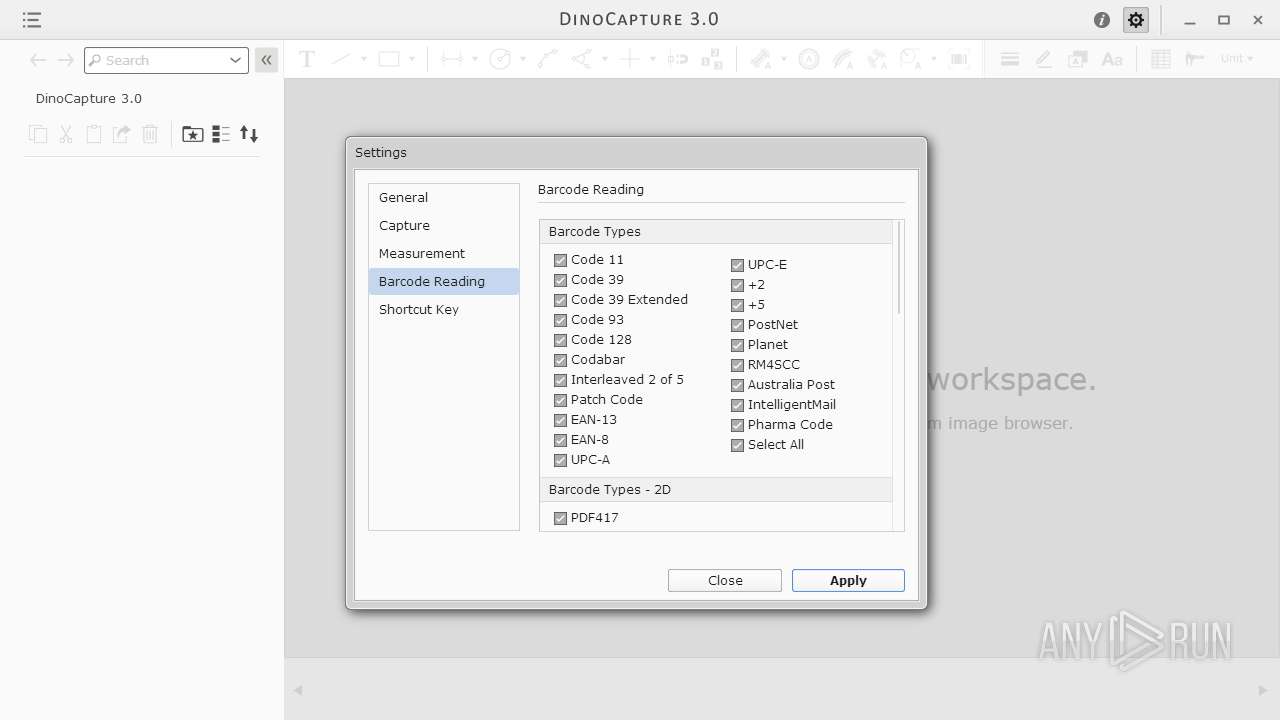Viewport: 1280px width, 720px height.
Task: Toggle the Codabar checkbox
Action: (560, 360)
